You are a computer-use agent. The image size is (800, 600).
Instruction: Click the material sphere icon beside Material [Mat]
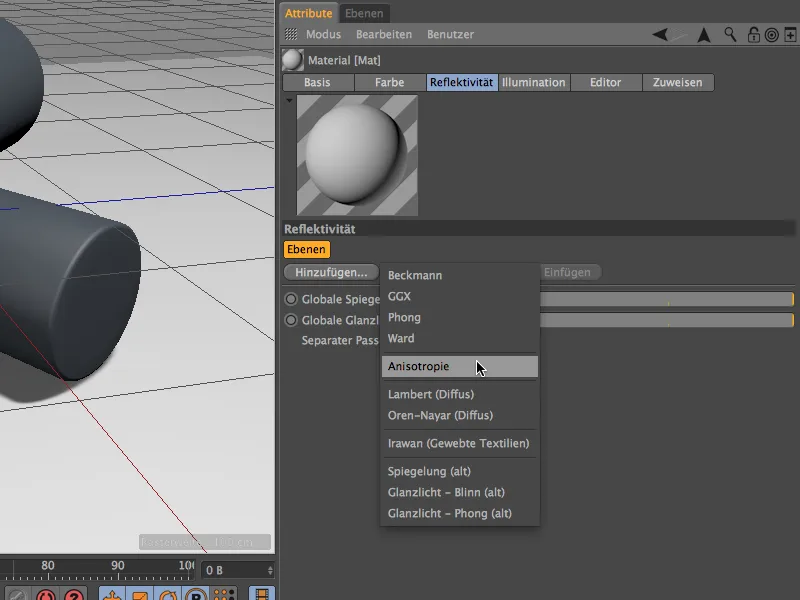point(292,60)
